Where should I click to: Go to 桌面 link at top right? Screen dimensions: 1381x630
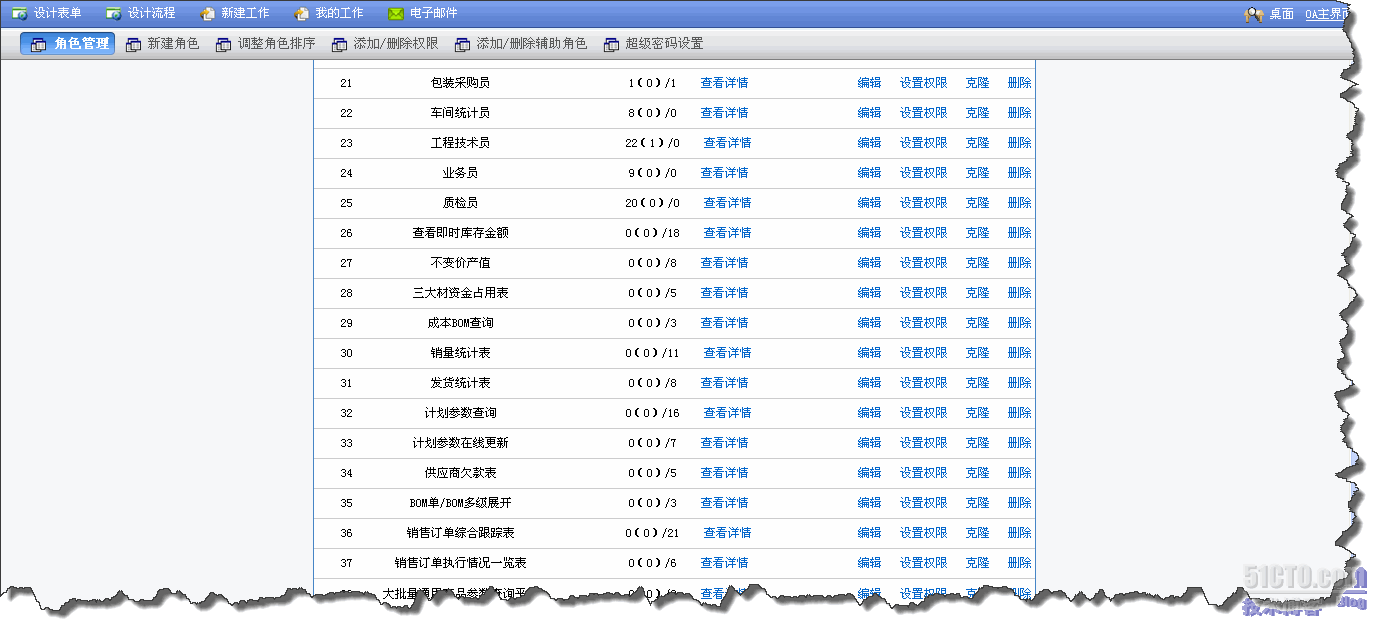point(1282,14)
